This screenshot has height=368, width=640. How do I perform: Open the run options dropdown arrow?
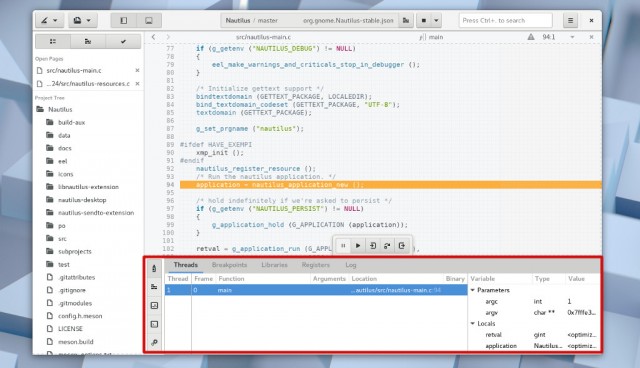pyautogui.click(x=436, y=20)
